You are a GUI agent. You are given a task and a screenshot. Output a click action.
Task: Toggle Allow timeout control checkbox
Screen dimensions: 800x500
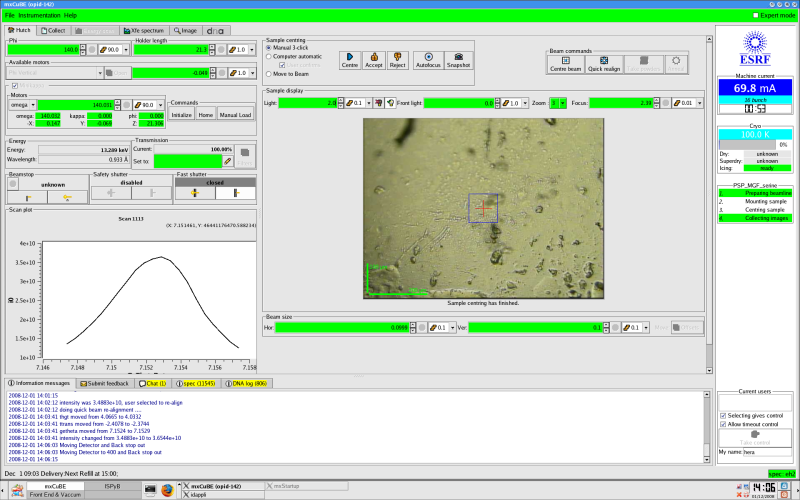tap(723, 424)
